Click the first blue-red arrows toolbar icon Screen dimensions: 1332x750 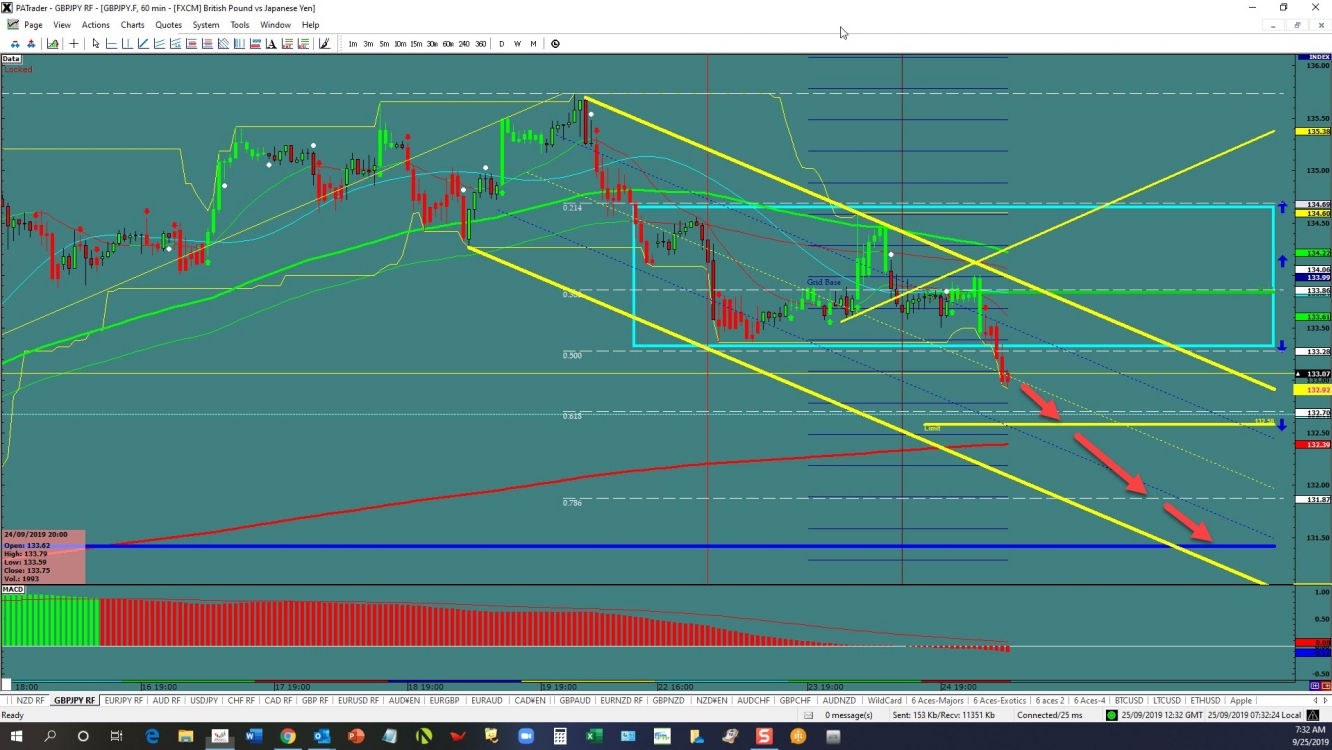pos(15,44)
